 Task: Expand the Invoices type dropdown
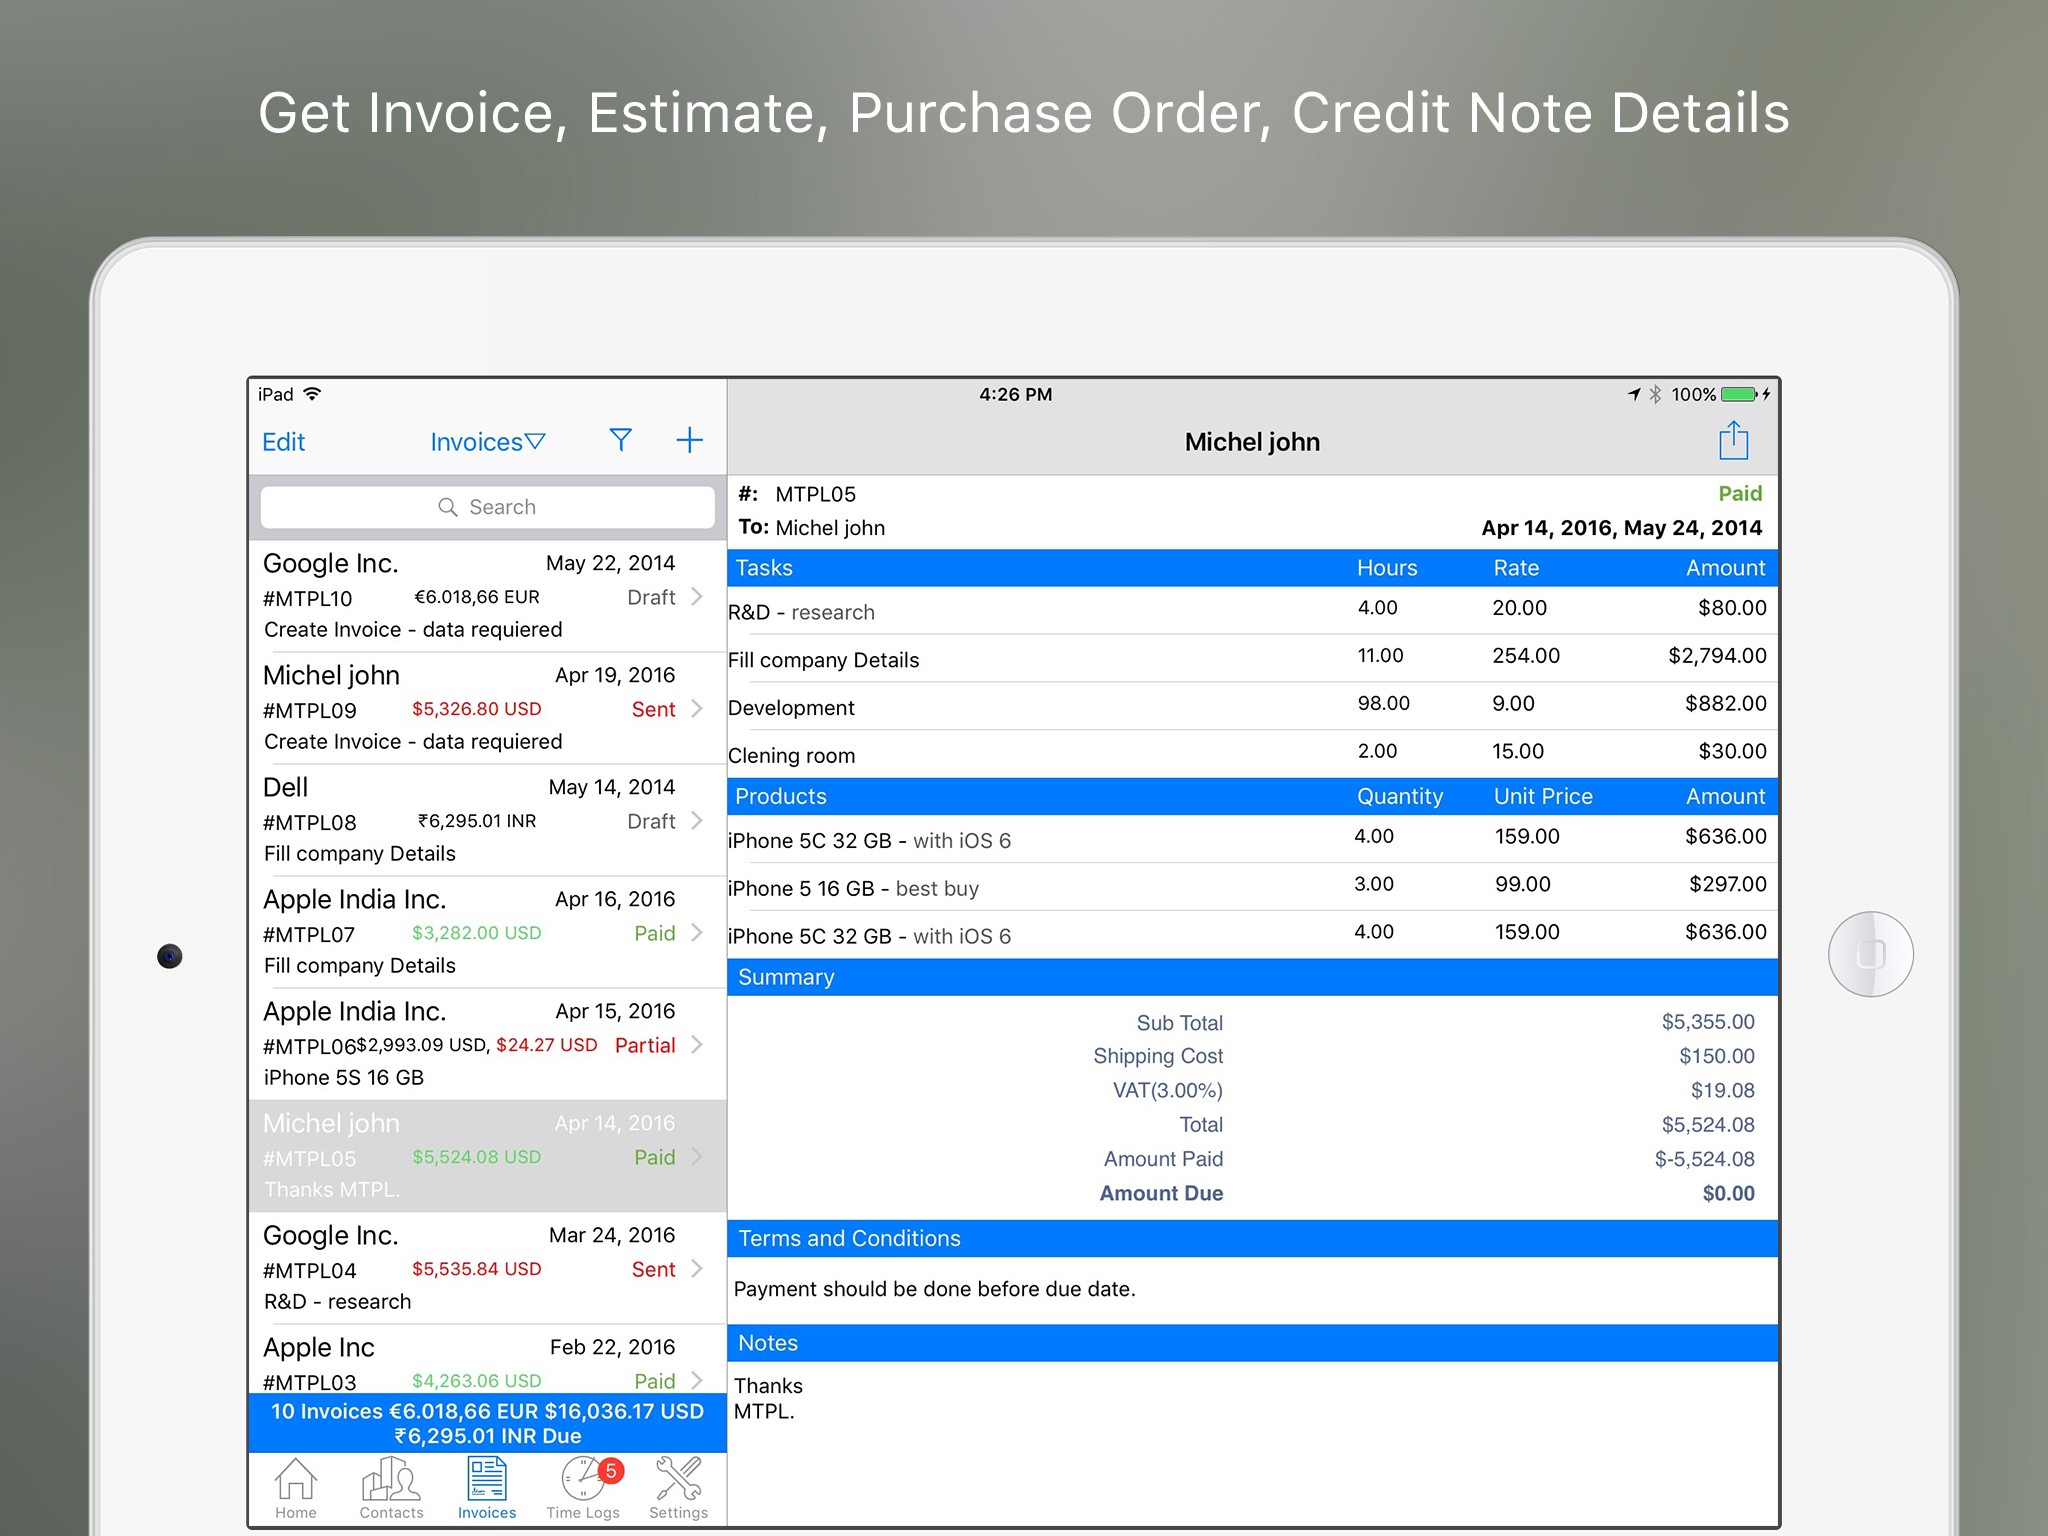point(487,442)
